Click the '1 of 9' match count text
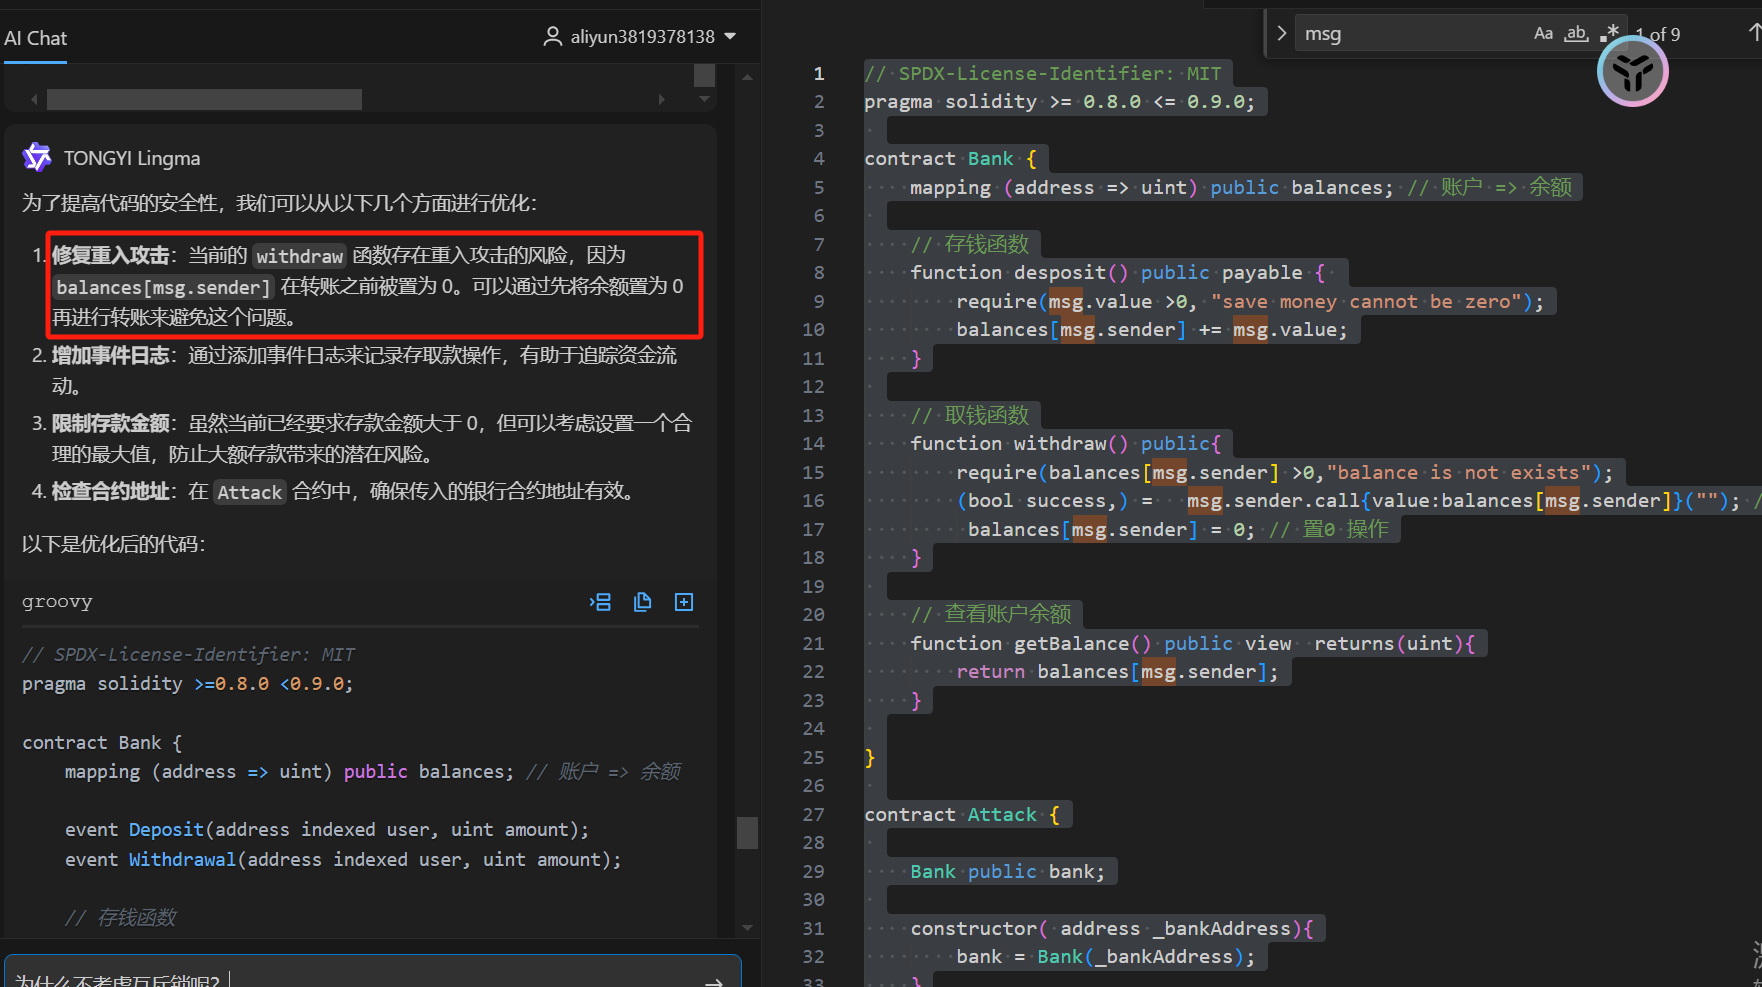 (1659, 34)
